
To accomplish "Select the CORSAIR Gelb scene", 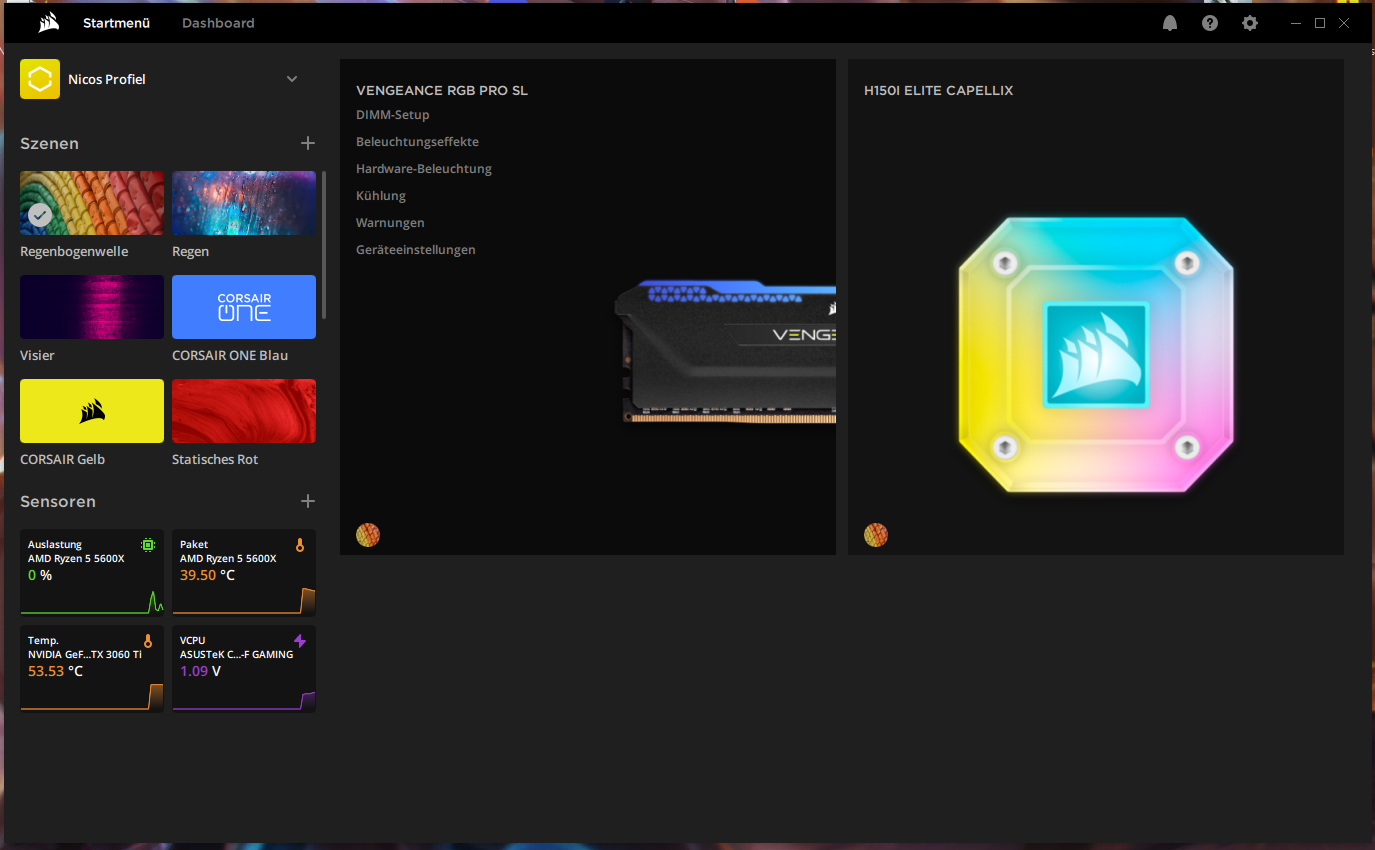I will 92,411.
